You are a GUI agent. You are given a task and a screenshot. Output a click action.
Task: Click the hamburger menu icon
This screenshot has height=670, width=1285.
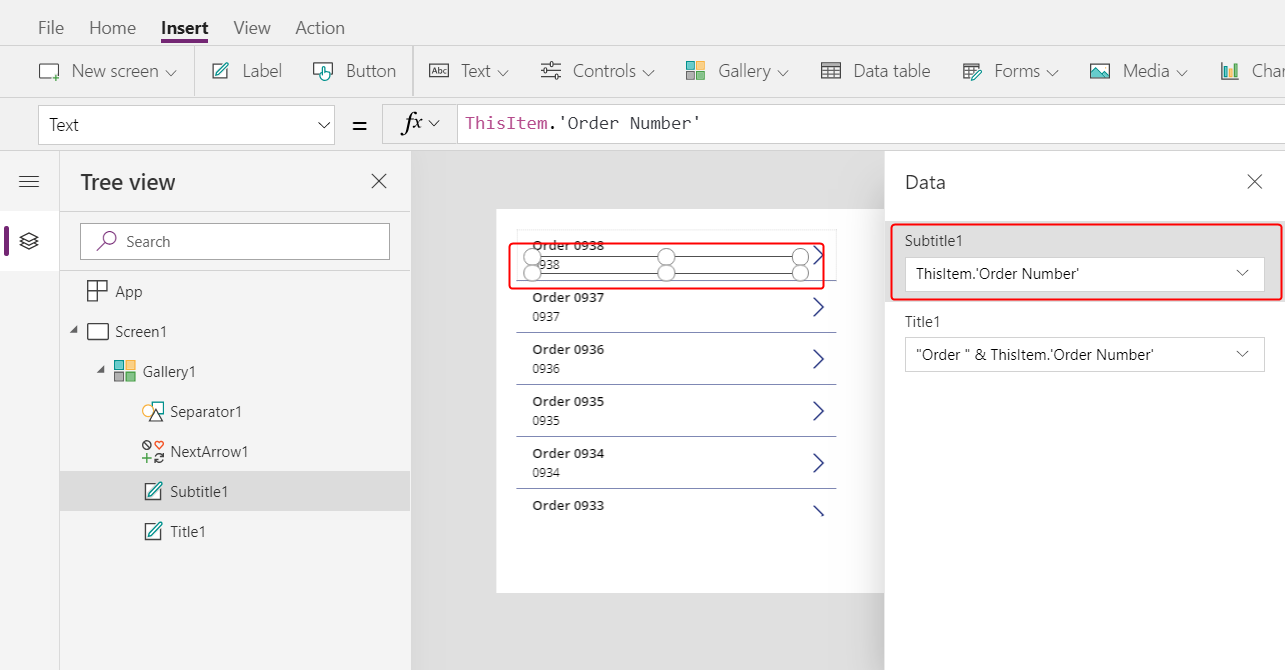point(29,181)
